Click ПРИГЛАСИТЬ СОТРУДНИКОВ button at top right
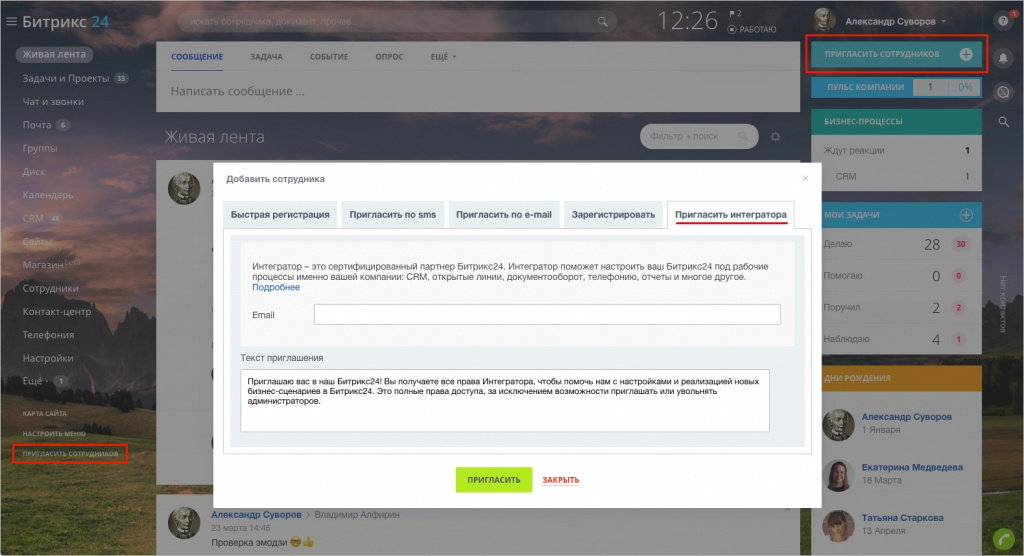The height and width of the screenshot is (556, 1024). (896, 54)
